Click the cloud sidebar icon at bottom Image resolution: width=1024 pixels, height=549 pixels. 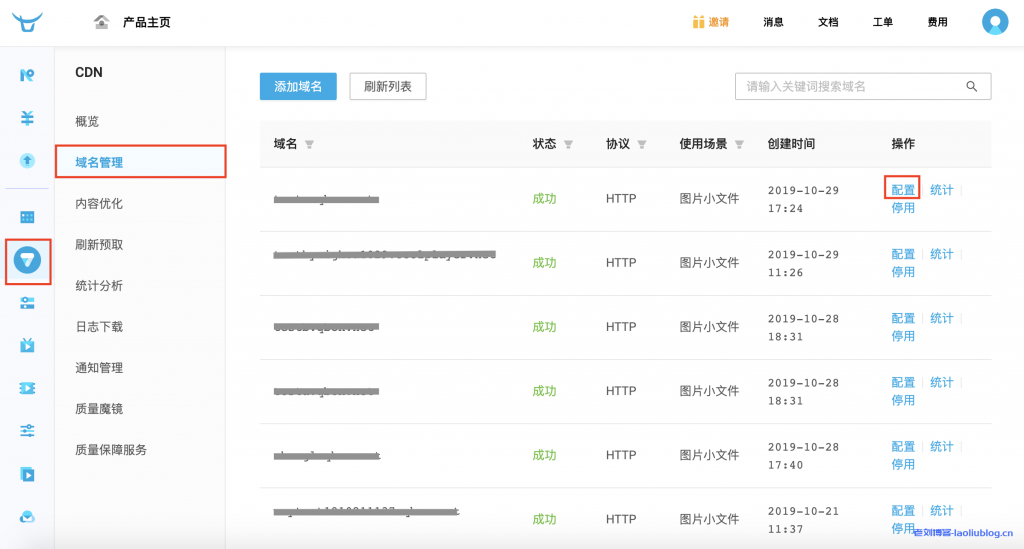point(27,517)
